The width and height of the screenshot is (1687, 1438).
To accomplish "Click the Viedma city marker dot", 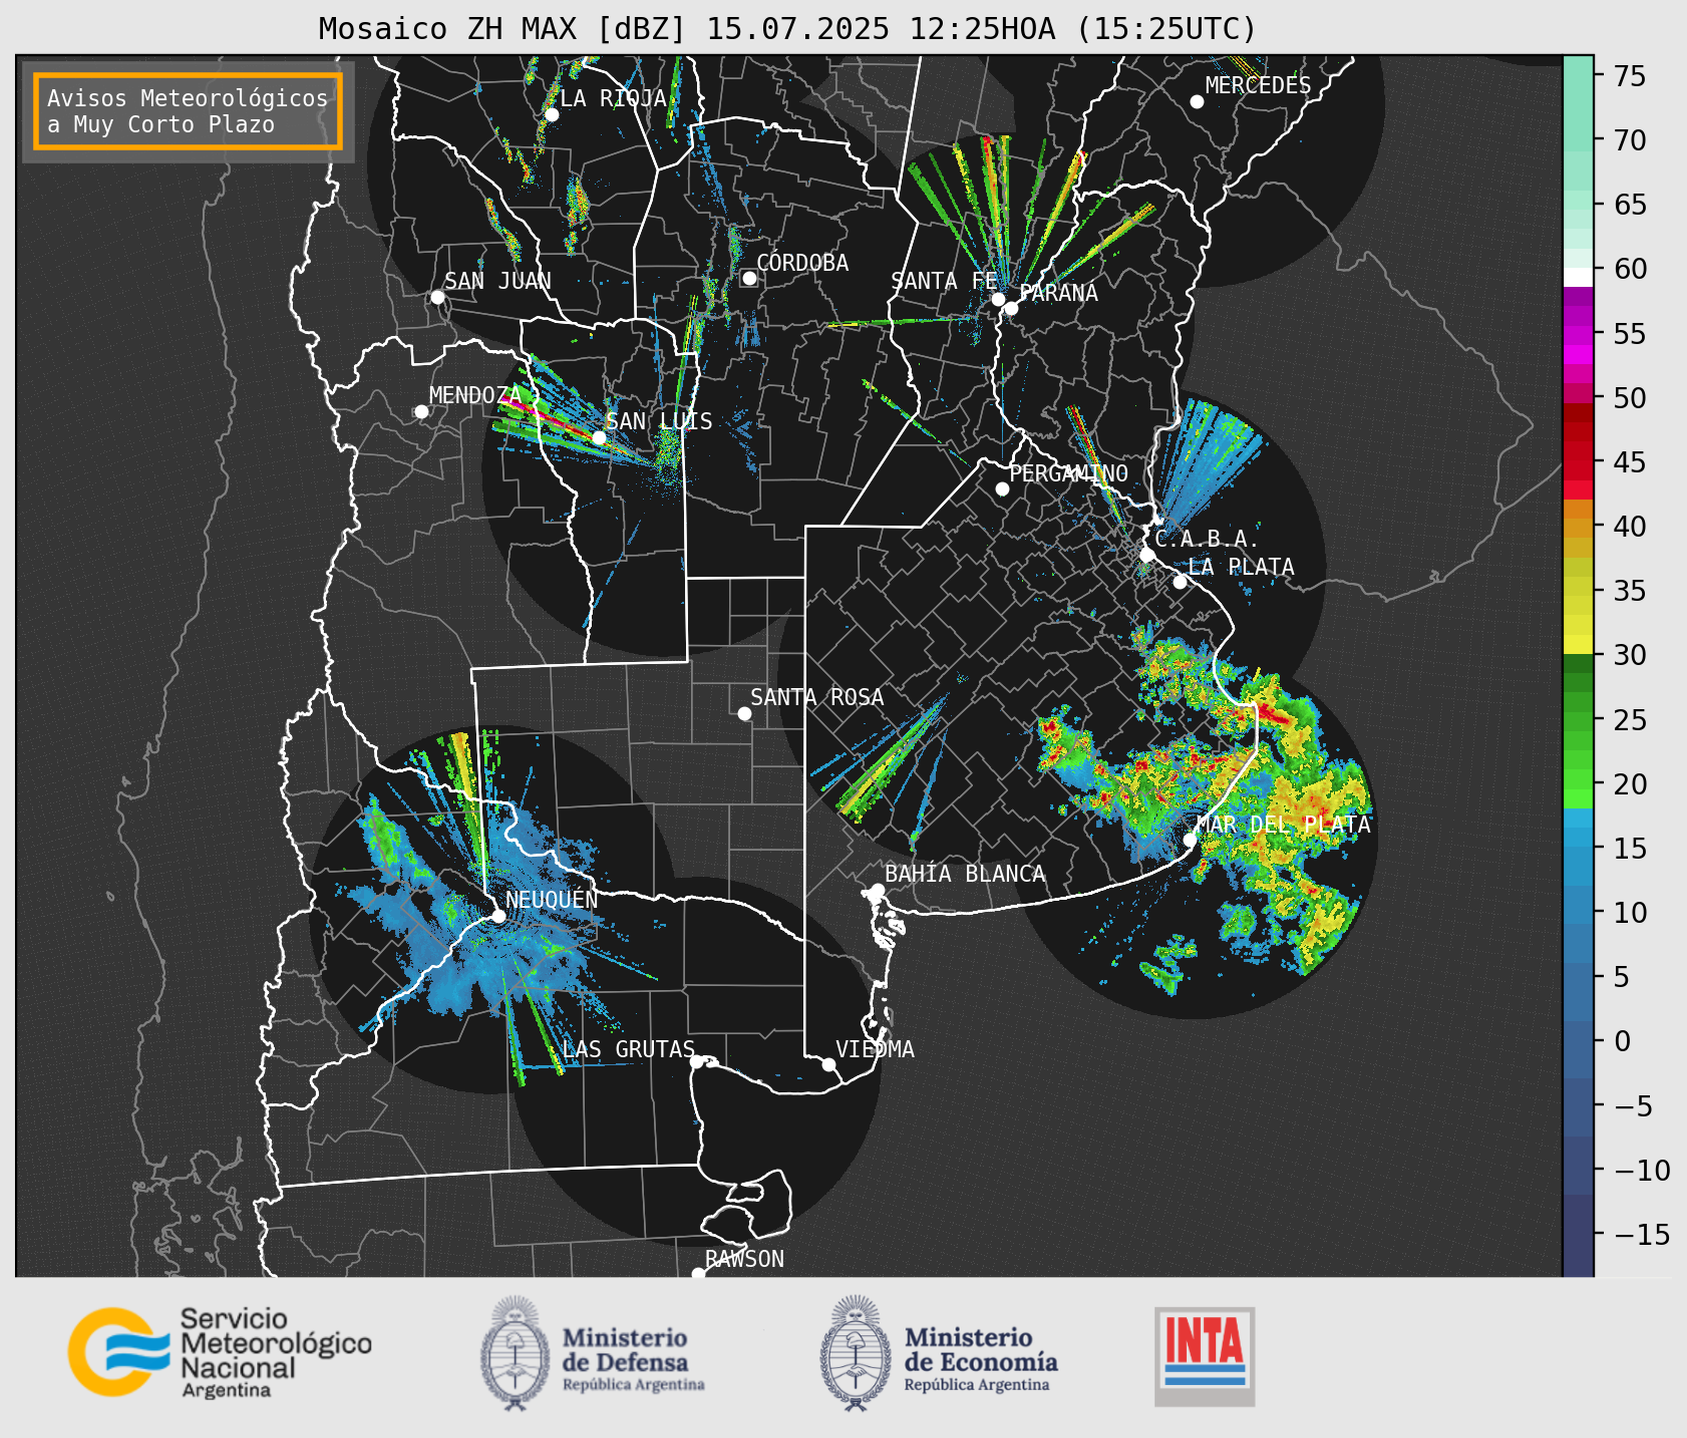I will (x=828, y=1064).
